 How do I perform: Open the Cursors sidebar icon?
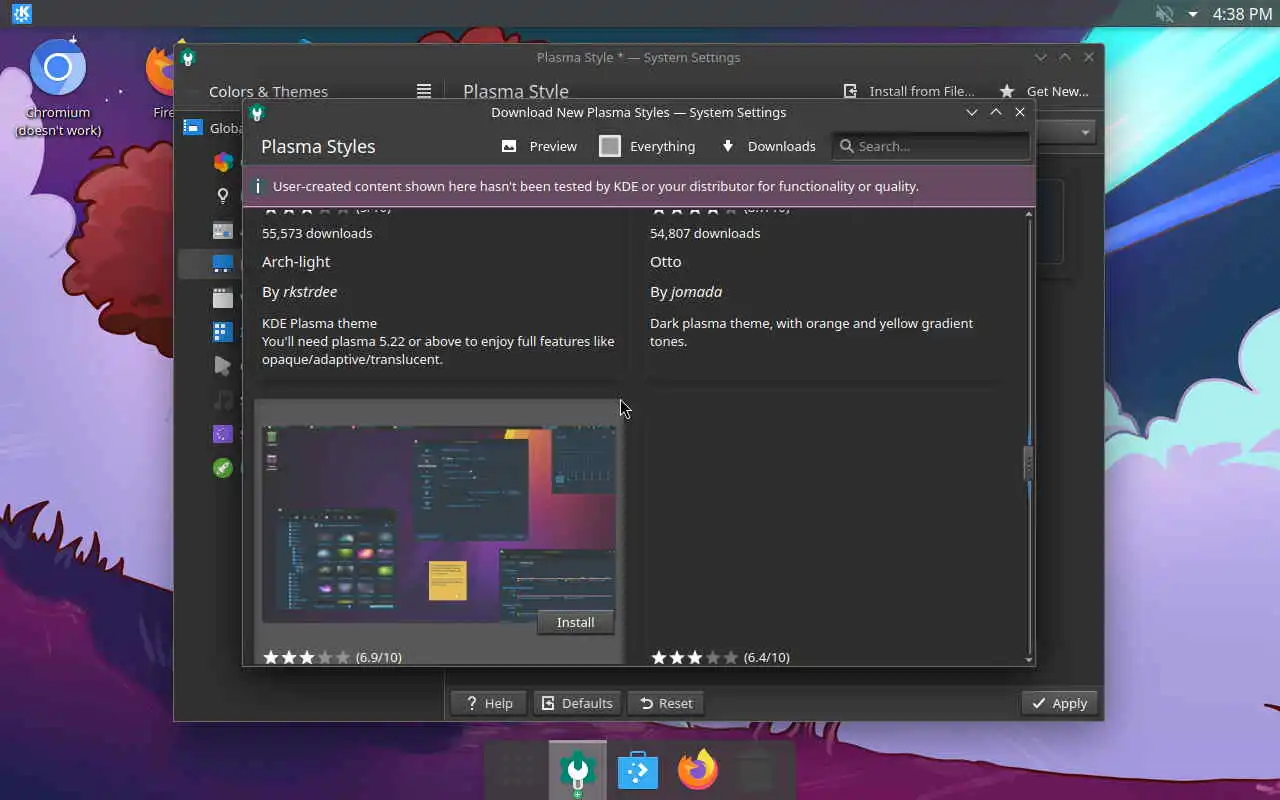click(223, 366)
